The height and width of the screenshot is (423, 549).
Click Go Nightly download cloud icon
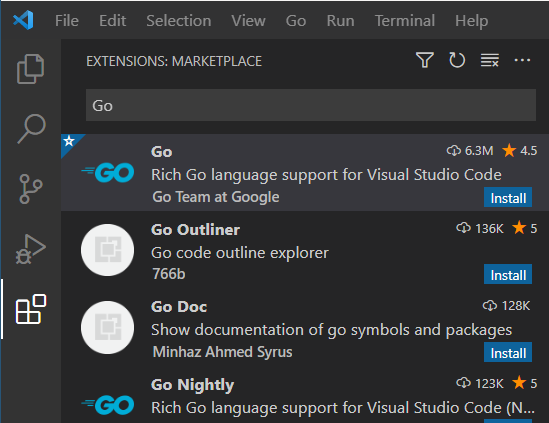(x=464, y=383)
